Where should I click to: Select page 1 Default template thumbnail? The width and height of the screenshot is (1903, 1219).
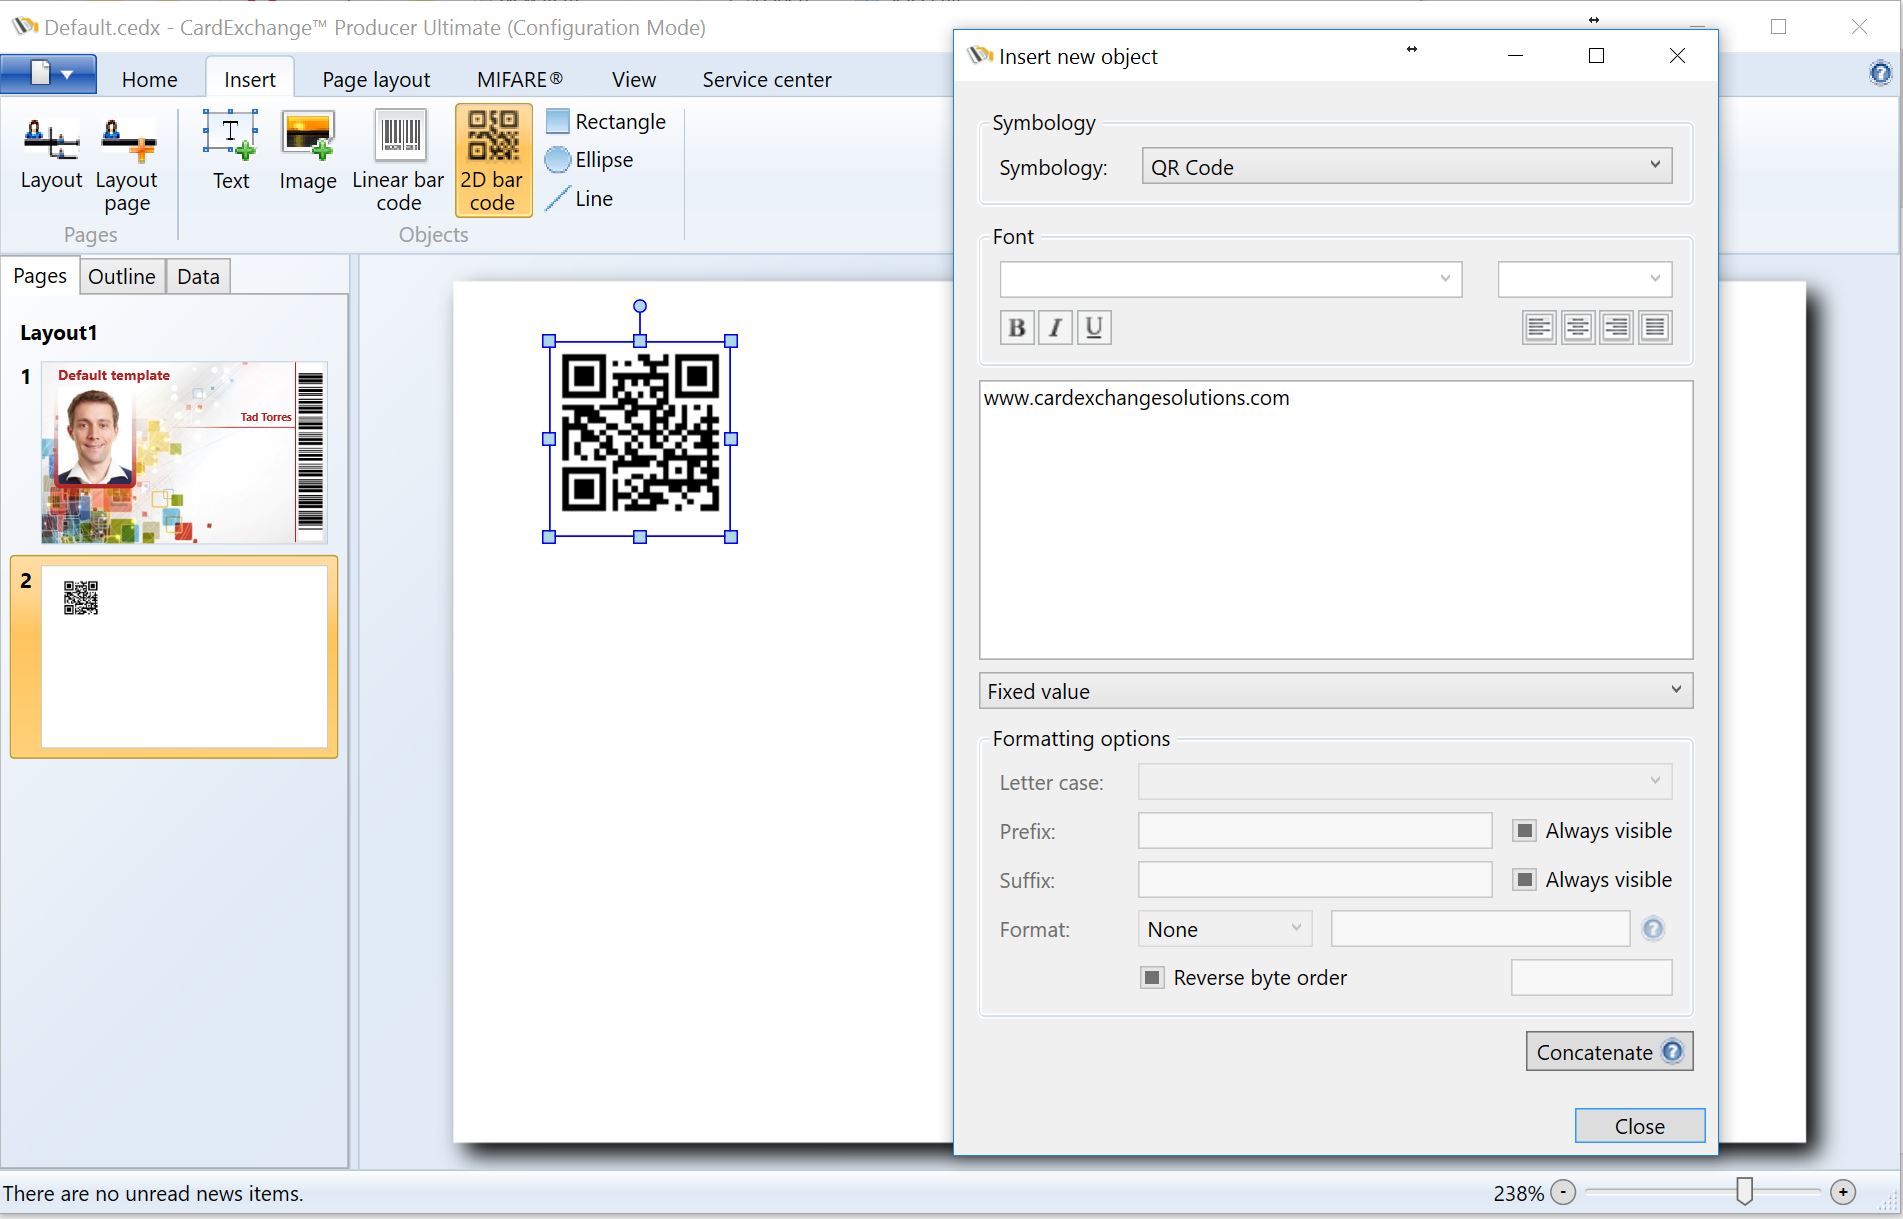pos(184,452)
